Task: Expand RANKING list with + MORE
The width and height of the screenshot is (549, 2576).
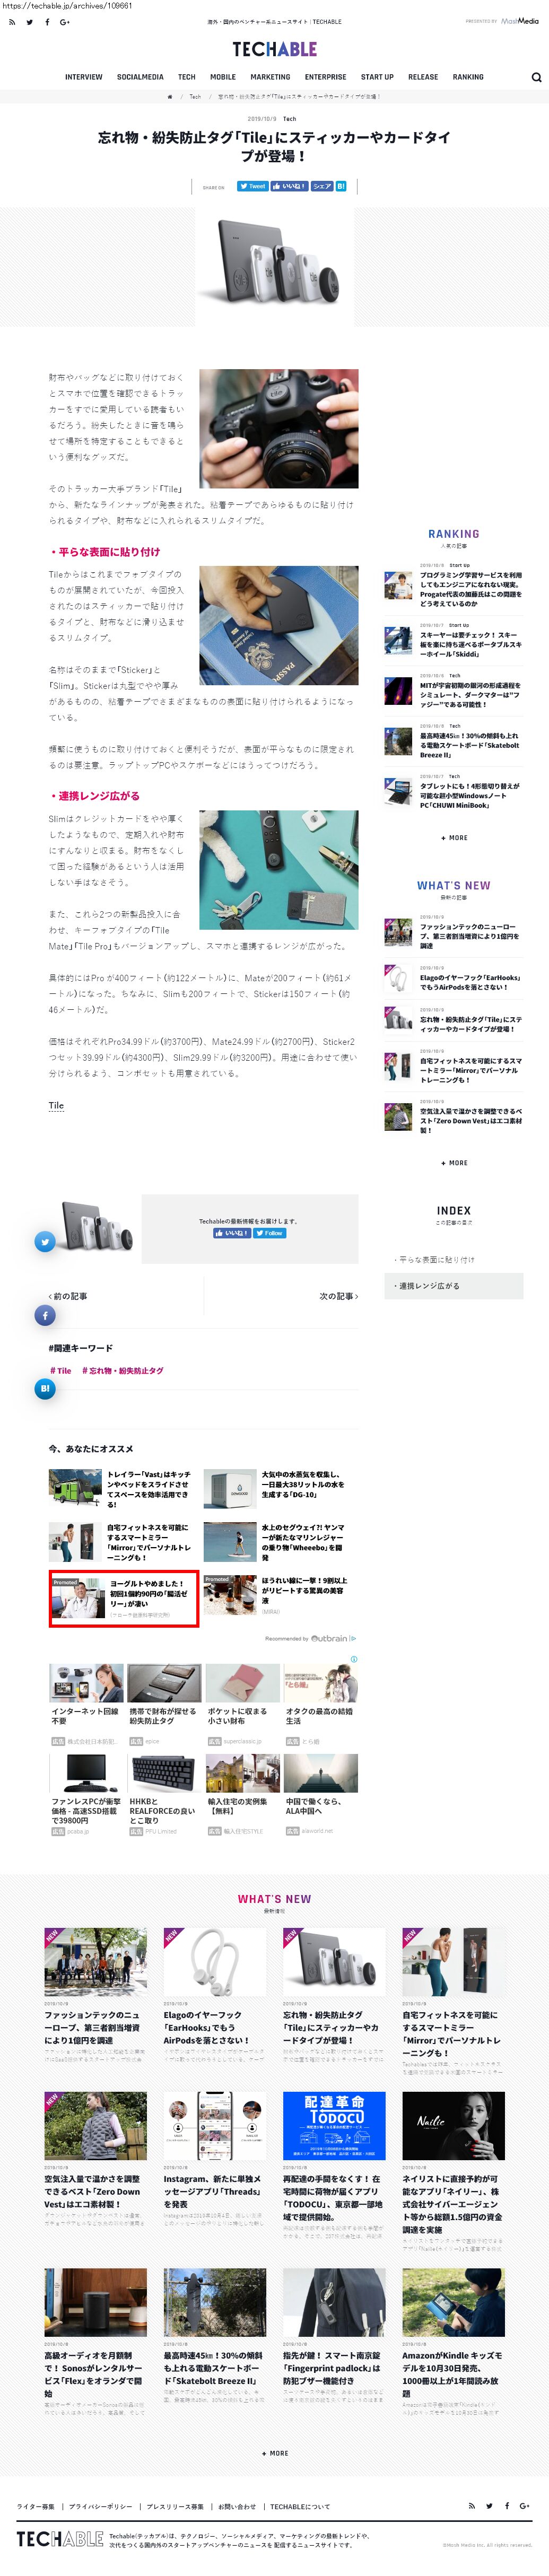Action: (x=454, y=838)
